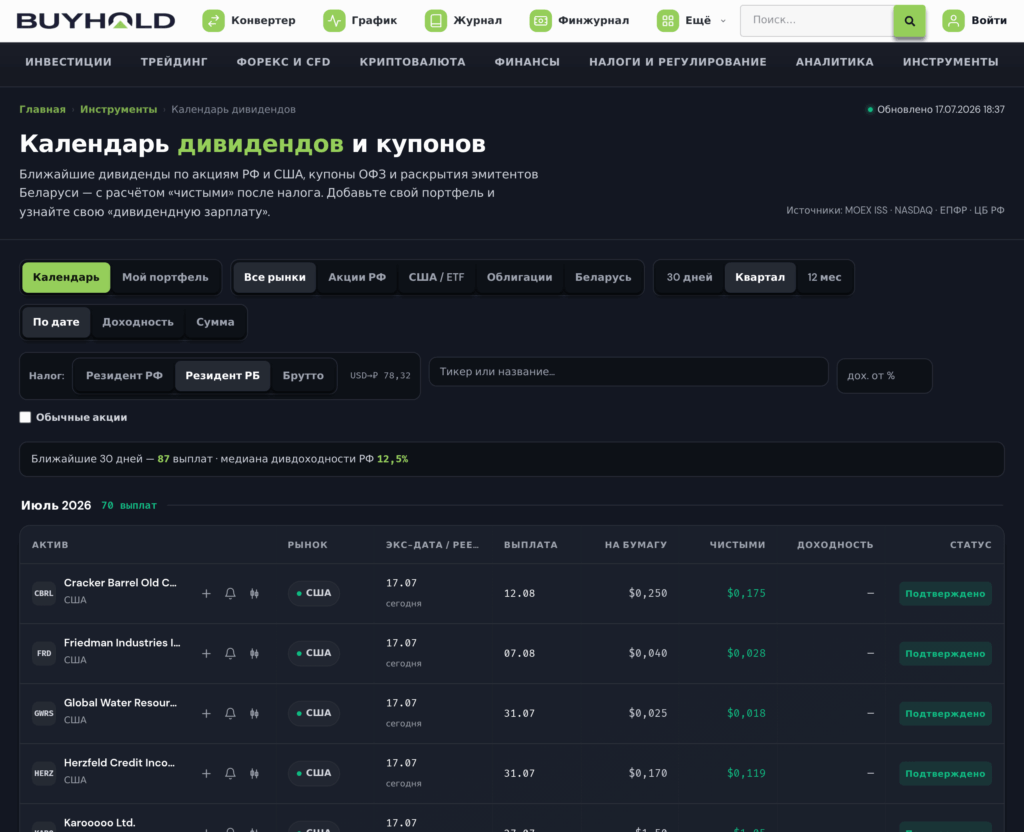Set period to 12 мес

(x=824, y=278)
